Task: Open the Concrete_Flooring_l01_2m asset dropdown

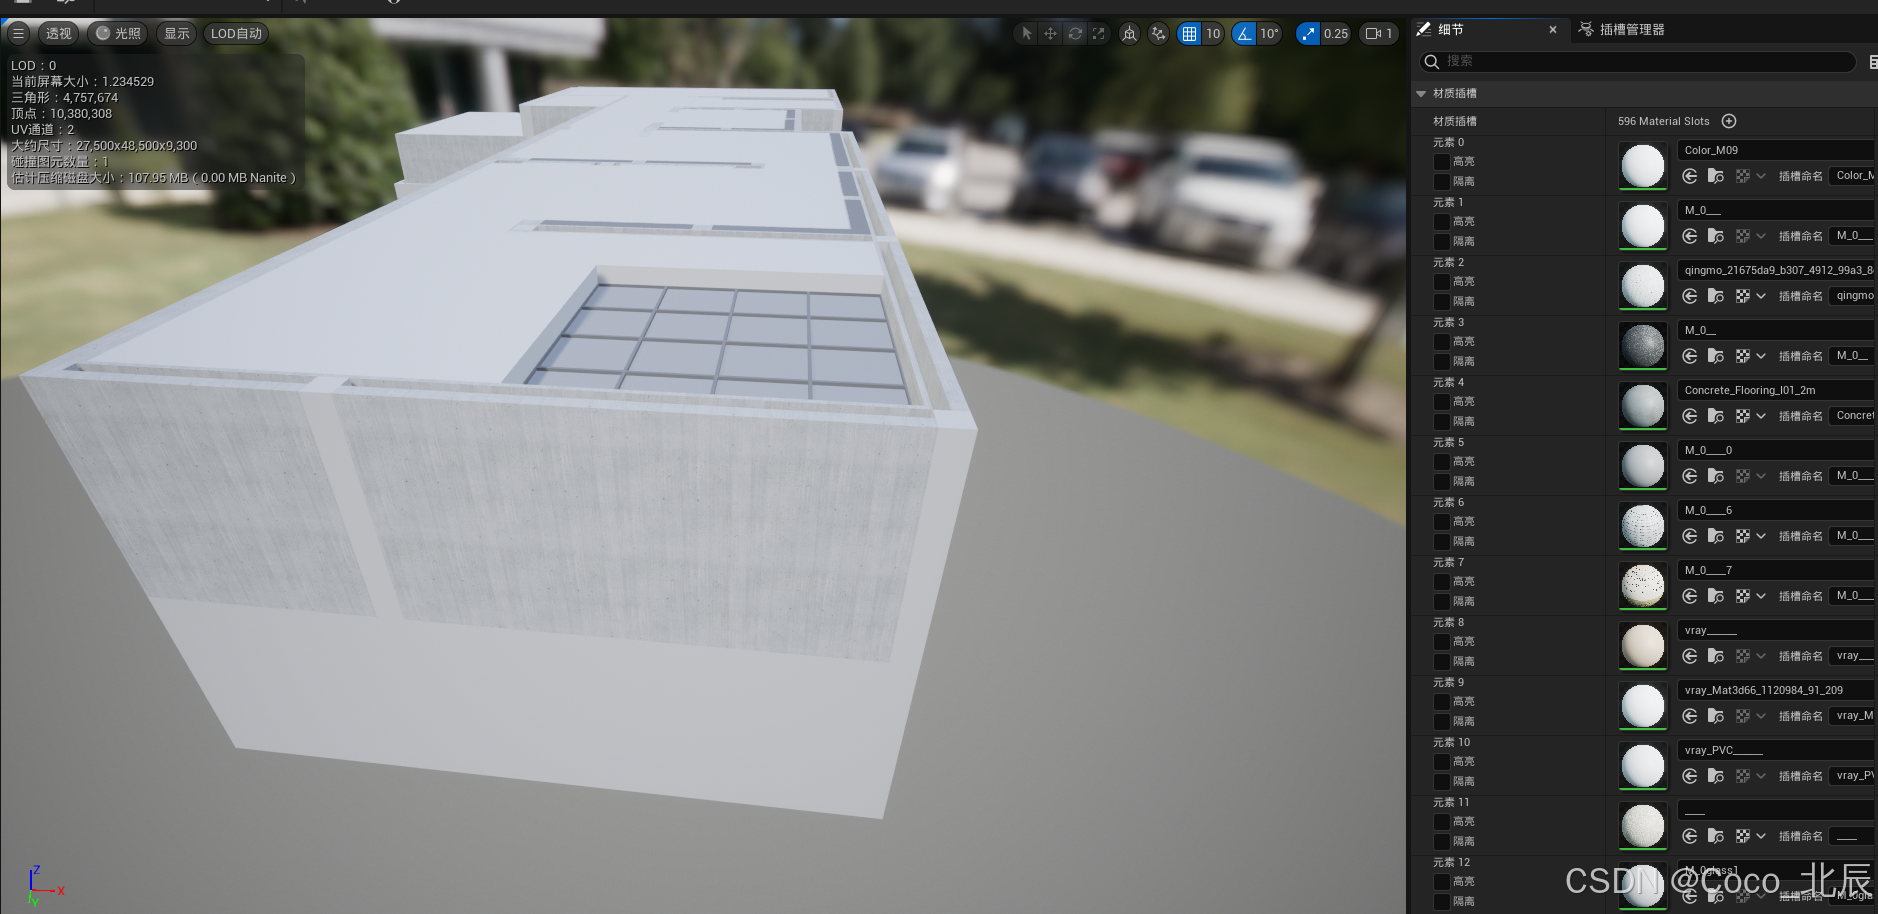Action: point(1776,390)
